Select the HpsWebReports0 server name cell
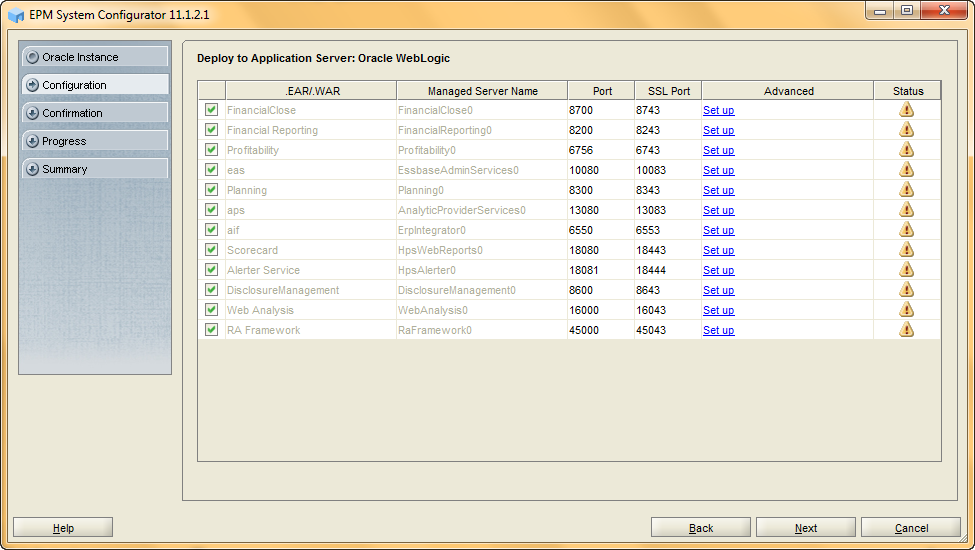The image size is (975, 550). click(x=482, y=250)
